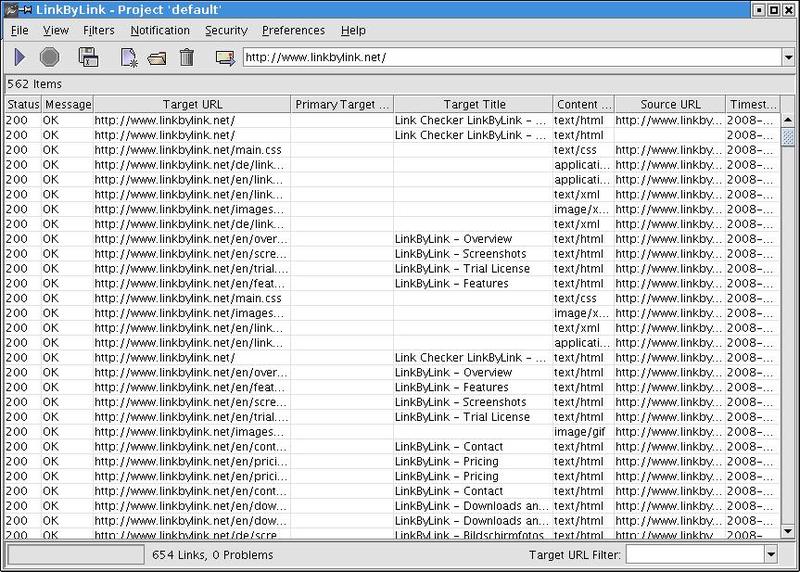The width and height of the screenshot is (800, 572).
Task: Sort by the Timestamp column header
Action: 753,104
